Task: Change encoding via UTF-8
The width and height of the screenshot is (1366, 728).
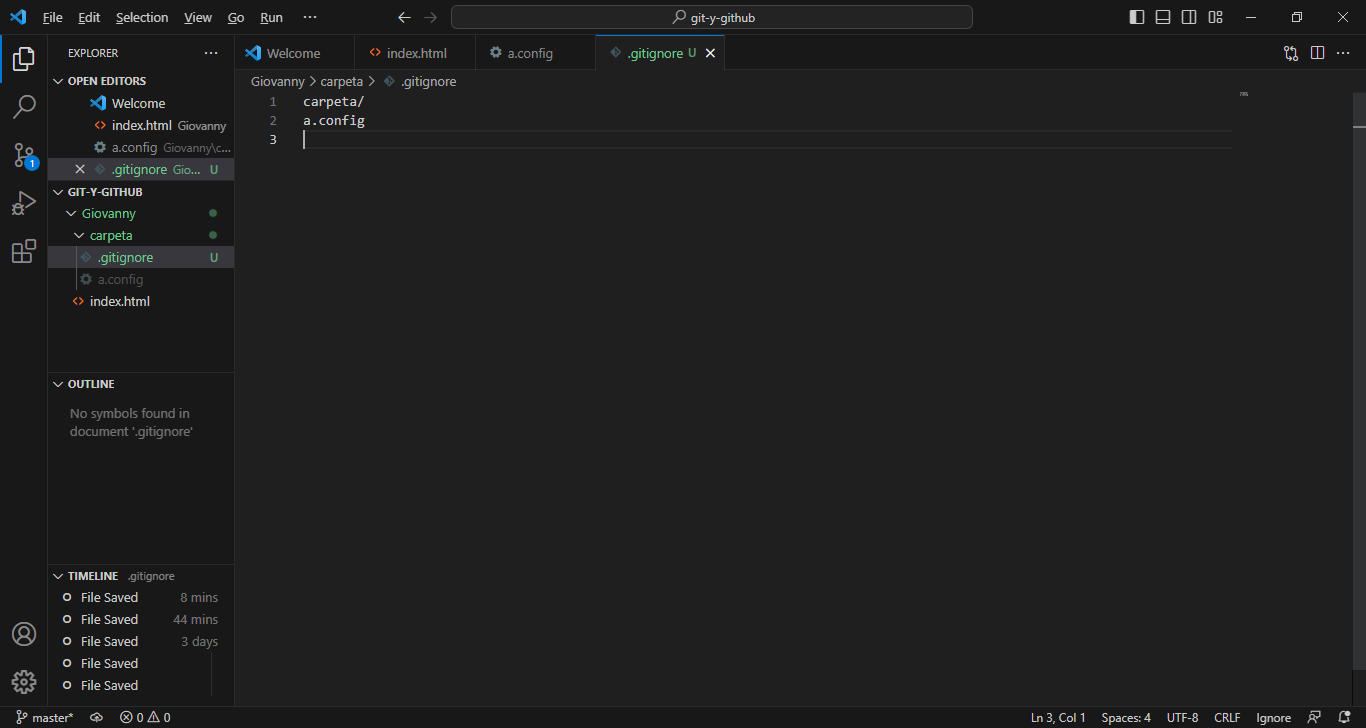Action: pyautogui.click(x=1182, y=717)
